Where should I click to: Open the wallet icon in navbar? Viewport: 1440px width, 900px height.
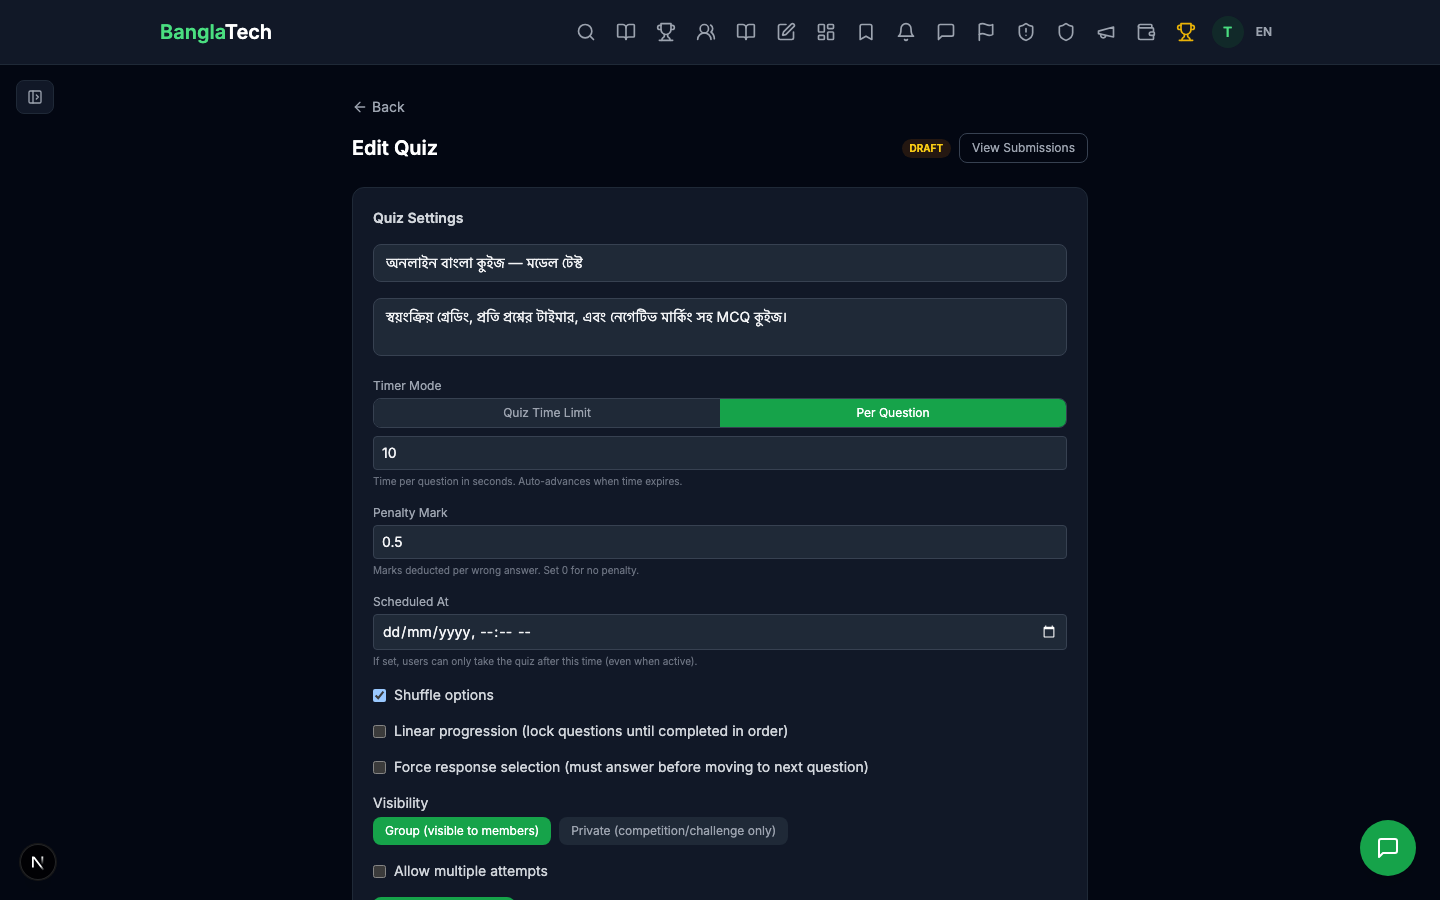pyautogui.click(x=1146, y=32)
